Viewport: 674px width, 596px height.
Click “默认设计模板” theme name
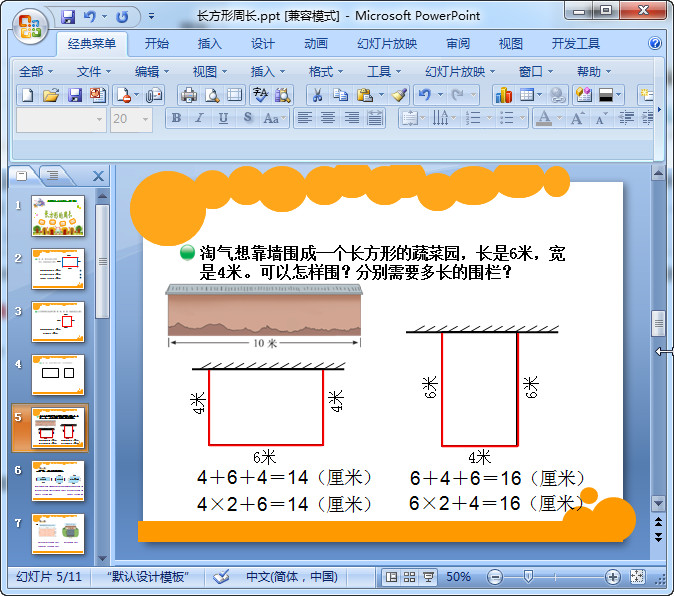coord(148,577)
